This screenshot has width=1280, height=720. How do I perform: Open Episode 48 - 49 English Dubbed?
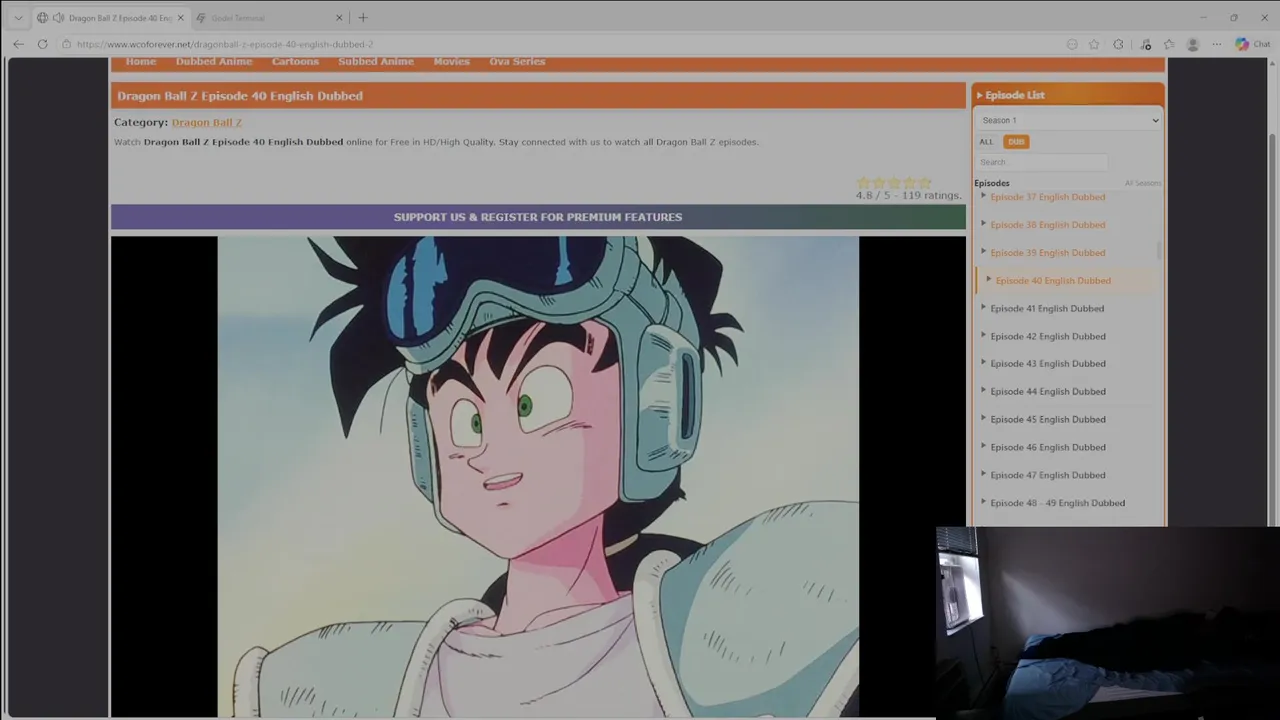(1057, 503)
